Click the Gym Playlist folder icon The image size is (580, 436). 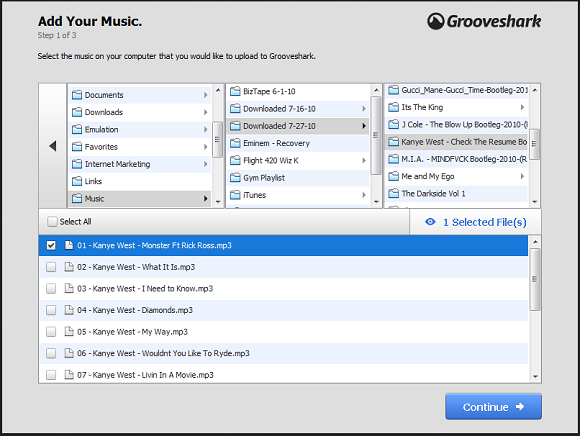(x=235, y=178)
